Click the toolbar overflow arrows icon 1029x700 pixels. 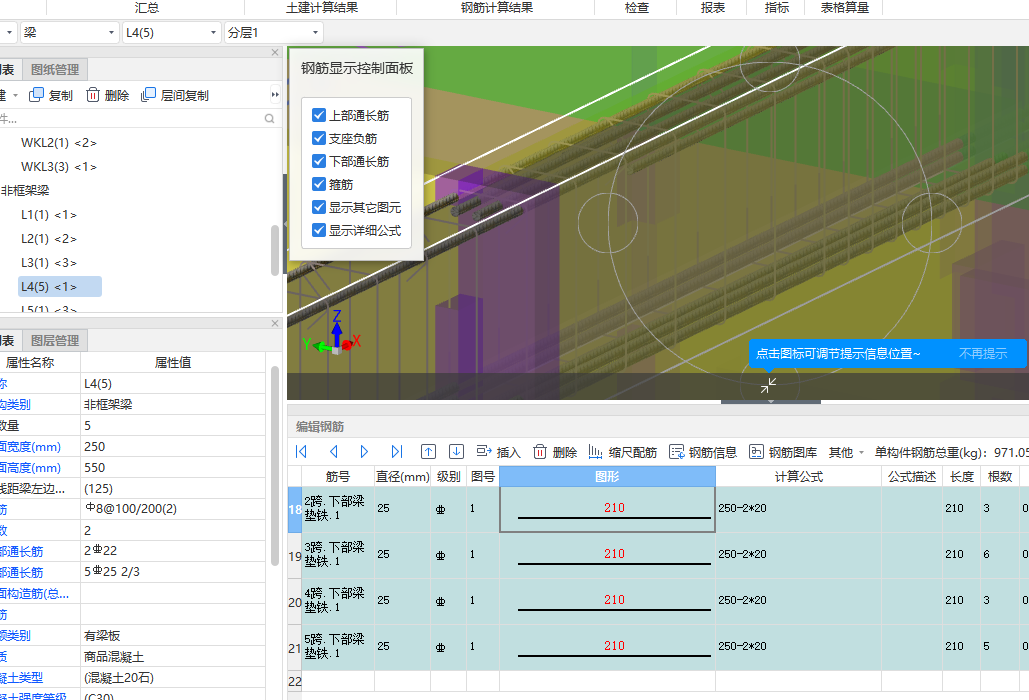click(275, 95)
